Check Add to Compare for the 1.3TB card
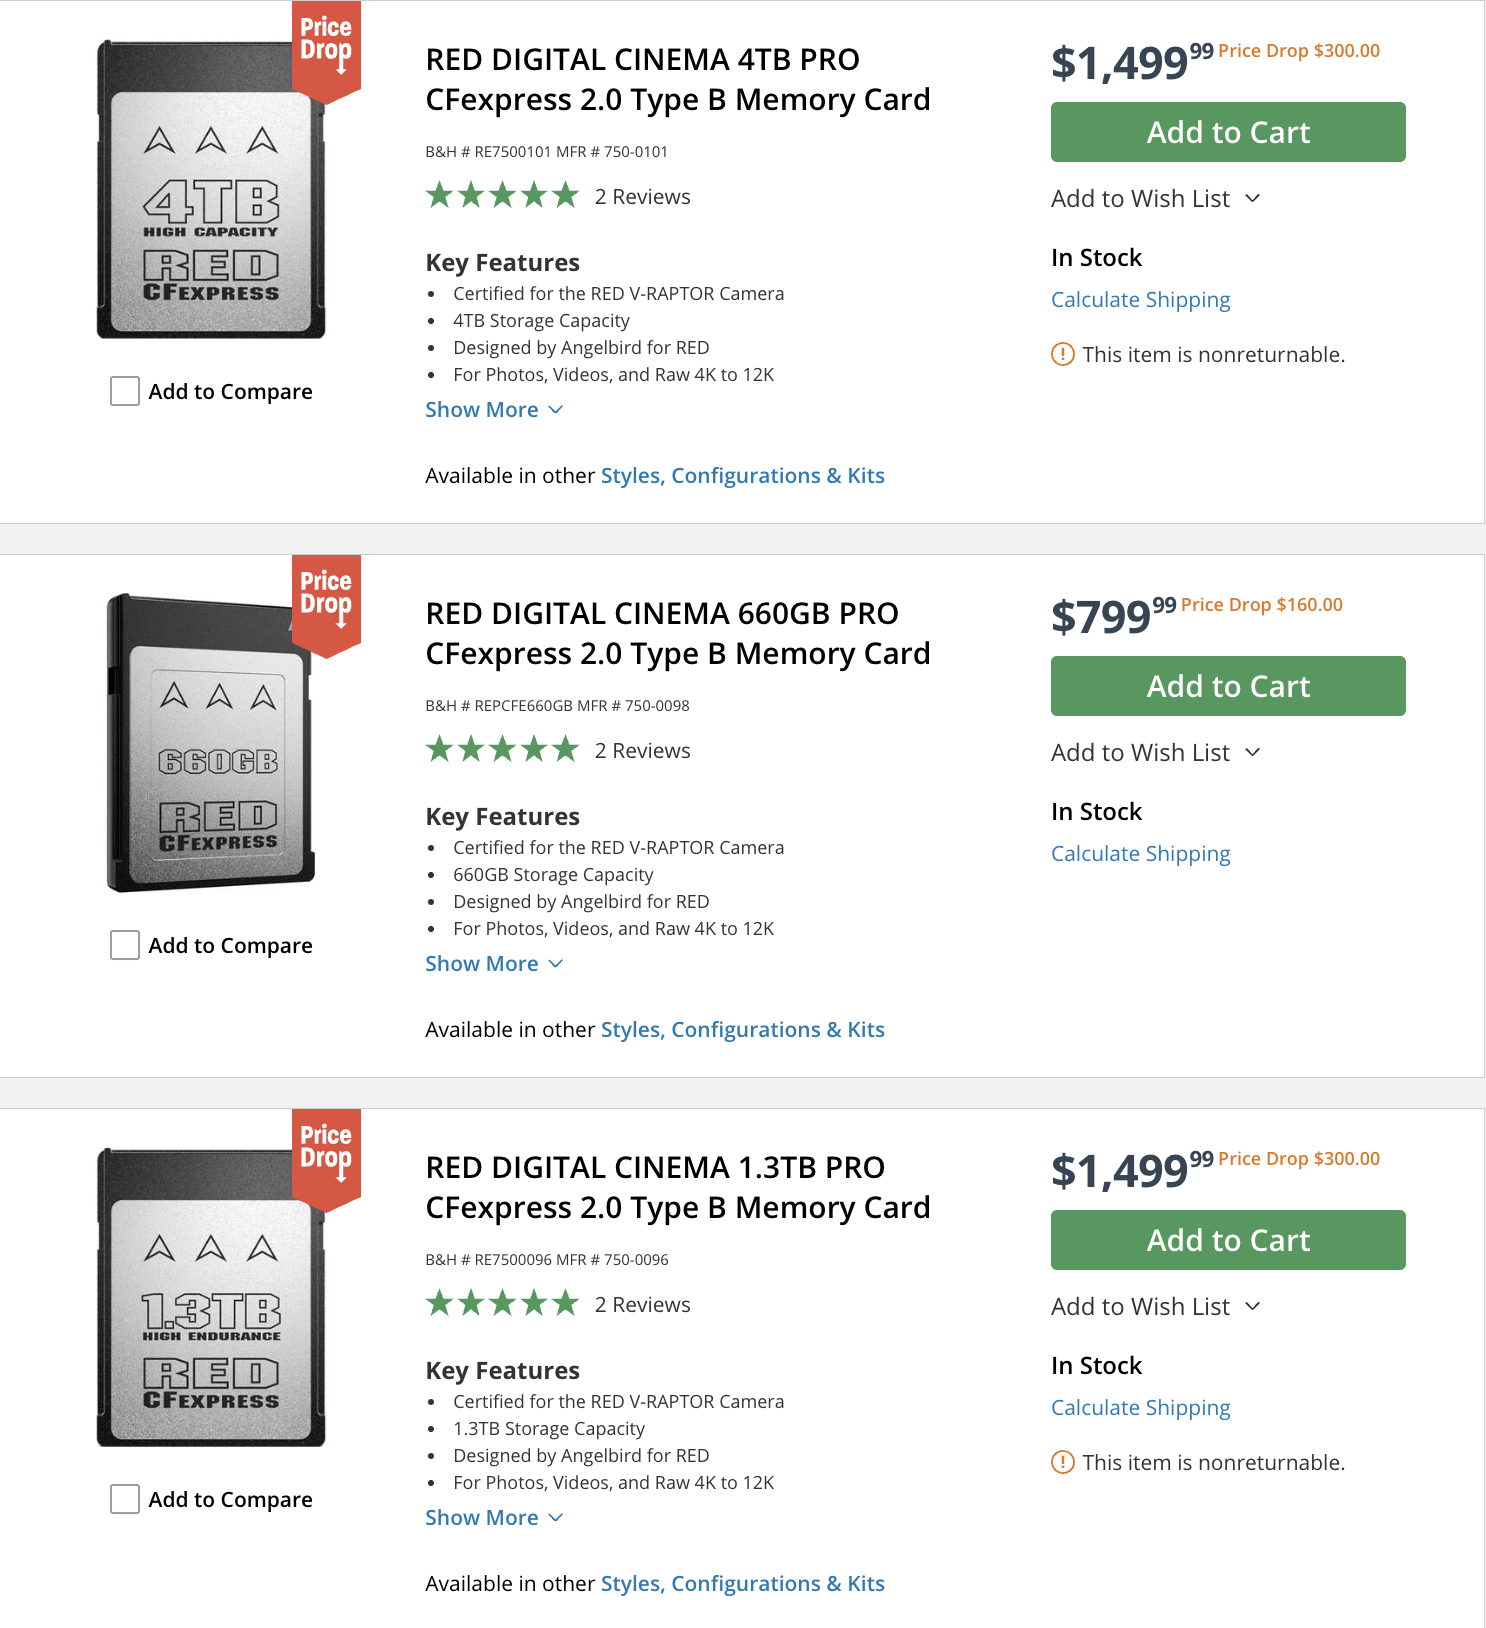Viewport: 1486px width, 1628px height. (x=125, y=1499)
